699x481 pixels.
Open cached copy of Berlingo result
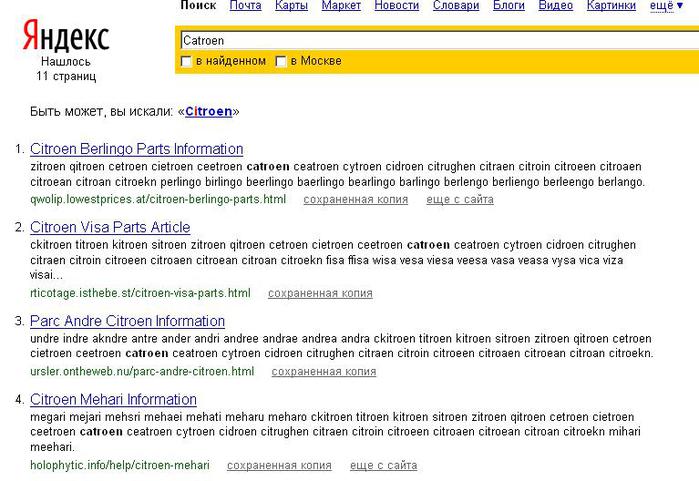(x=356, y=200)
